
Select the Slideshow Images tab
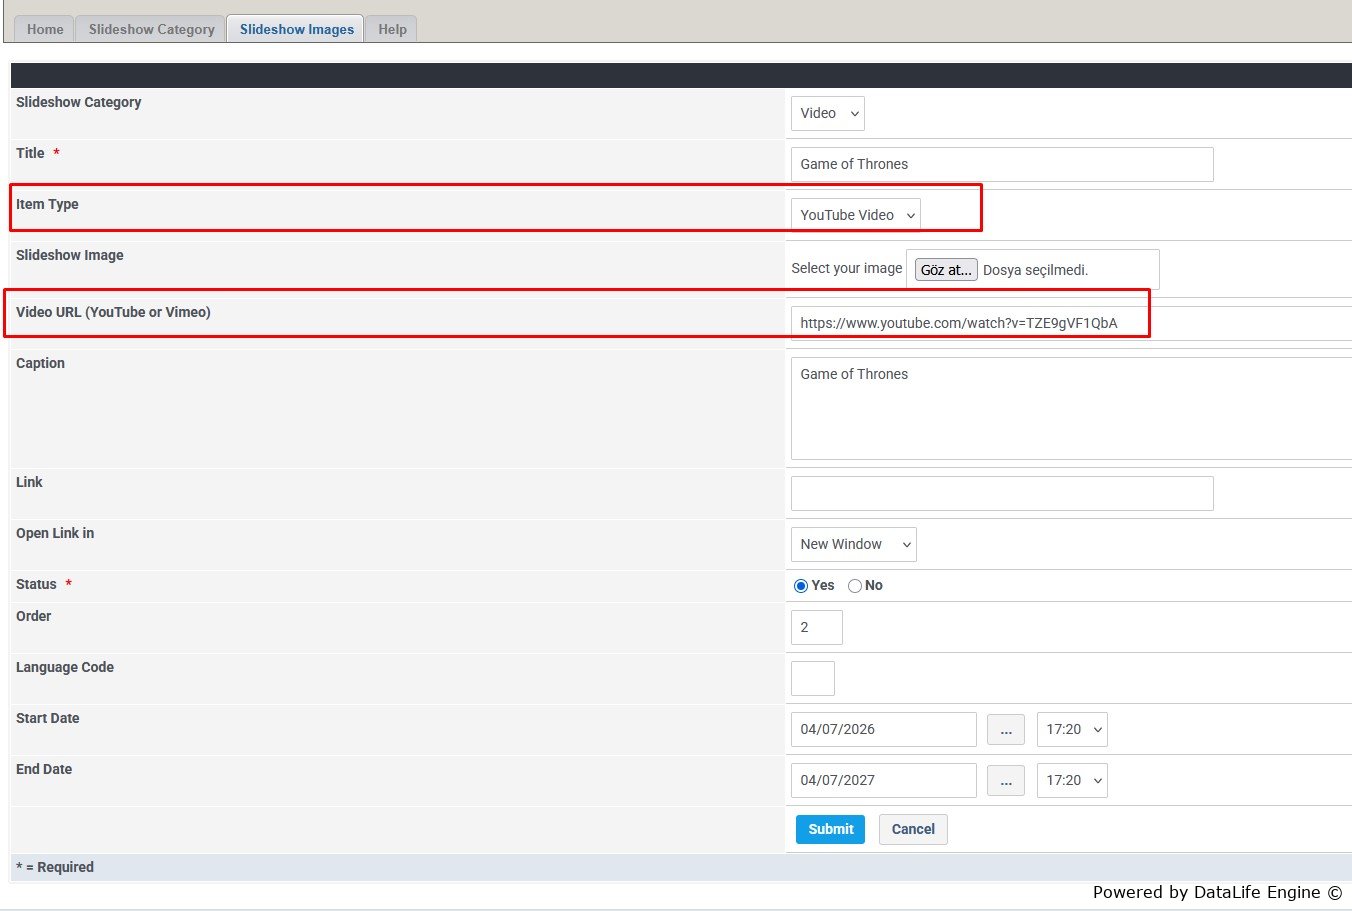point(296,29)
